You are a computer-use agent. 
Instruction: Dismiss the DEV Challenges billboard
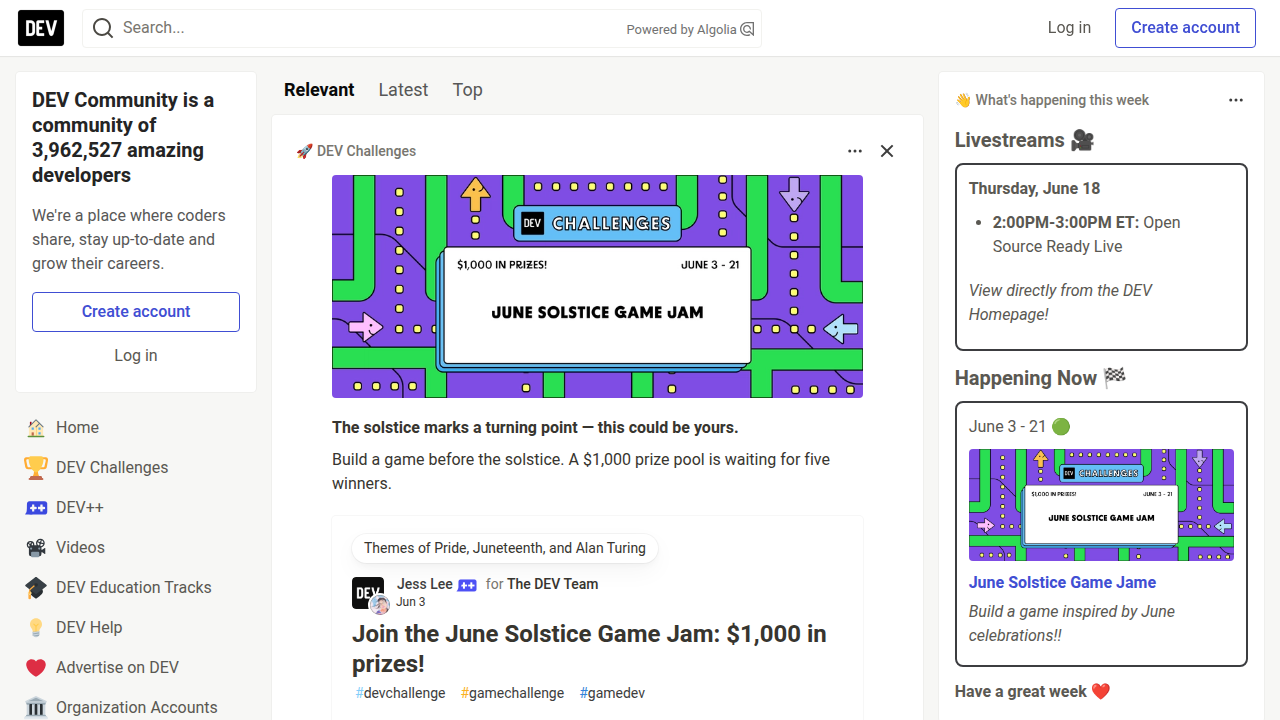click(x=887, y=151)
